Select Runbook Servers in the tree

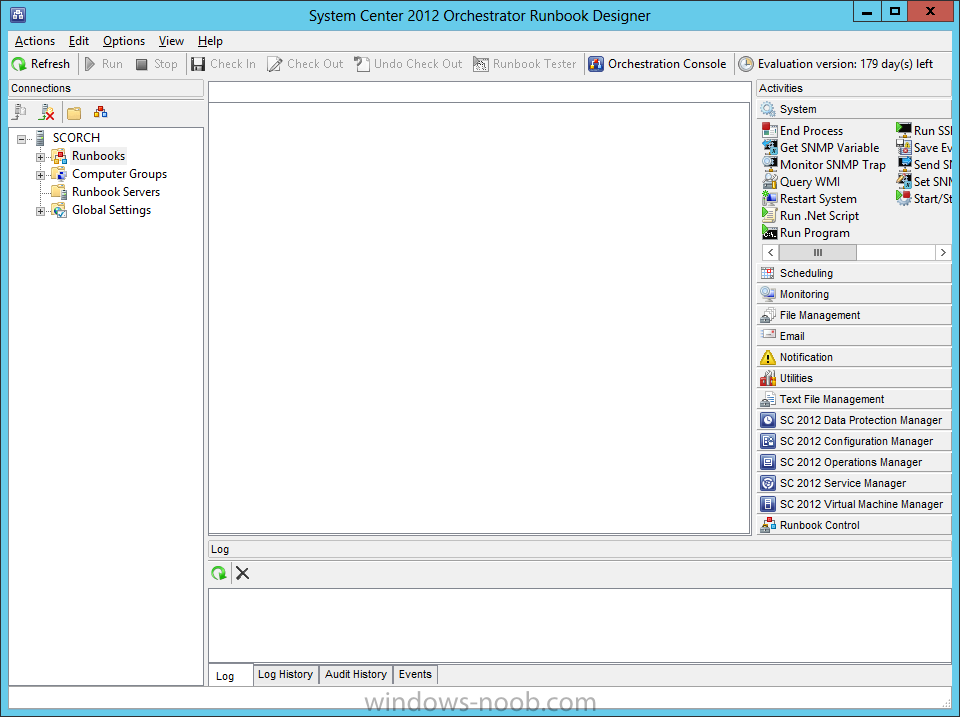point(116,192)
